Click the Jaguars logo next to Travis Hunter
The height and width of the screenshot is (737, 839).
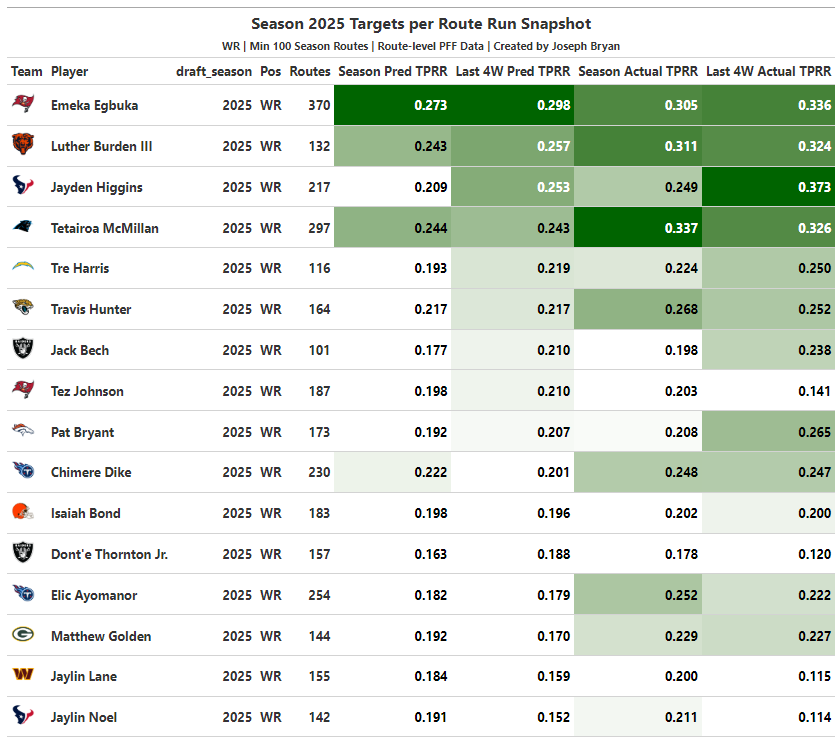click(22, 309)
